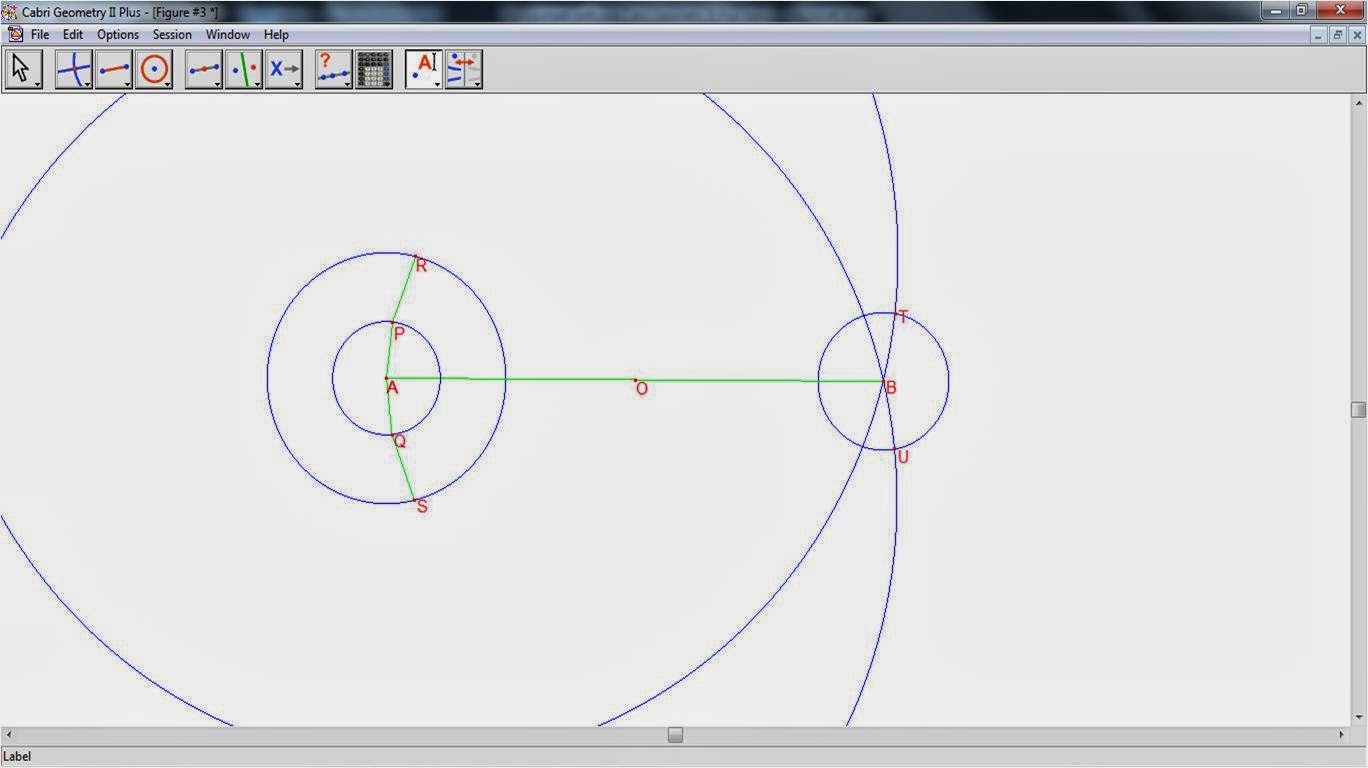Open the Attributes tool box
The height and width of the screenshot is (768, 1368).
coord(464,69)
